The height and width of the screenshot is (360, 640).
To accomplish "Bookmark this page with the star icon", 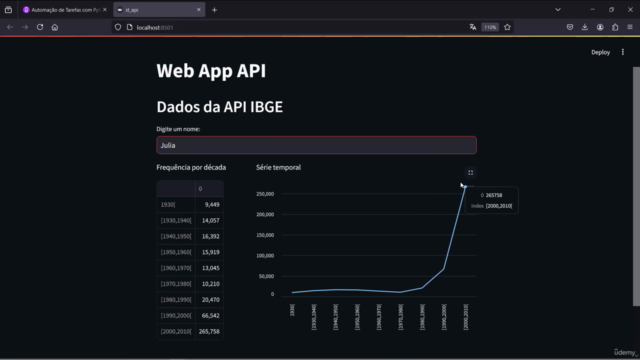I will [x=507, y=27].
